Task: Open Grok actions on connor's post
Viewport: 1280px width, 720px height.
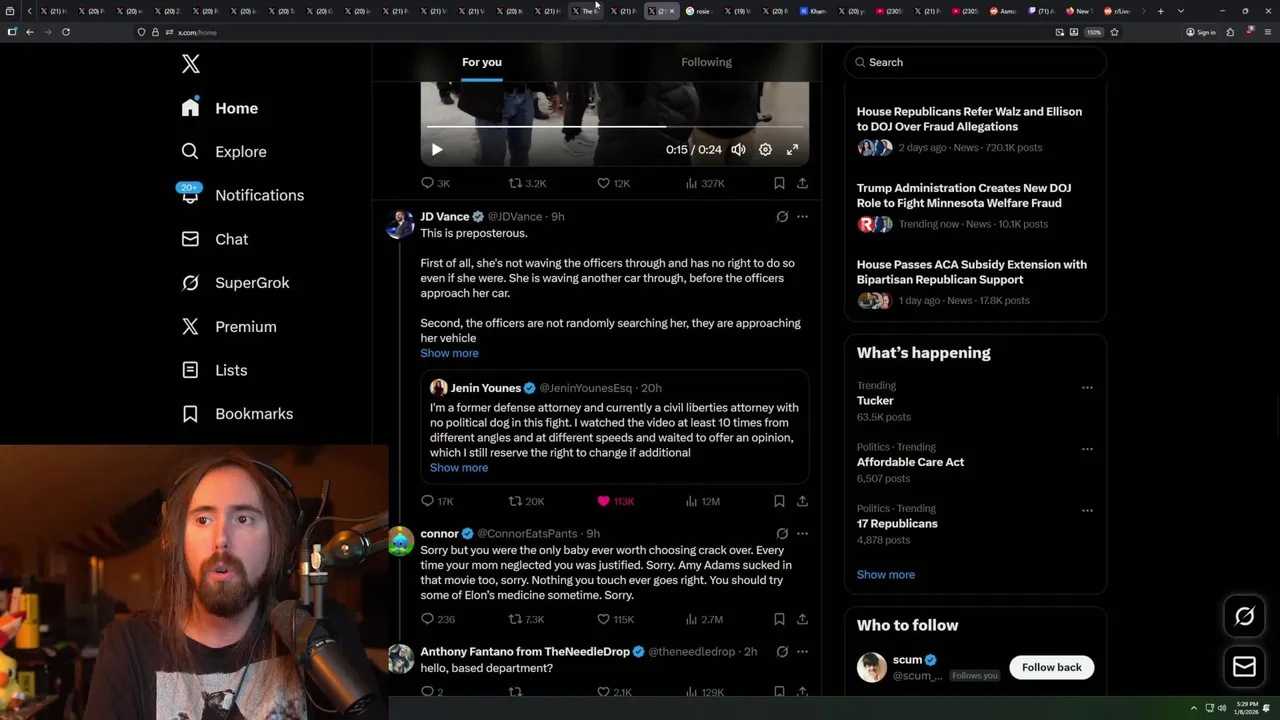Action: click(782, 534)
